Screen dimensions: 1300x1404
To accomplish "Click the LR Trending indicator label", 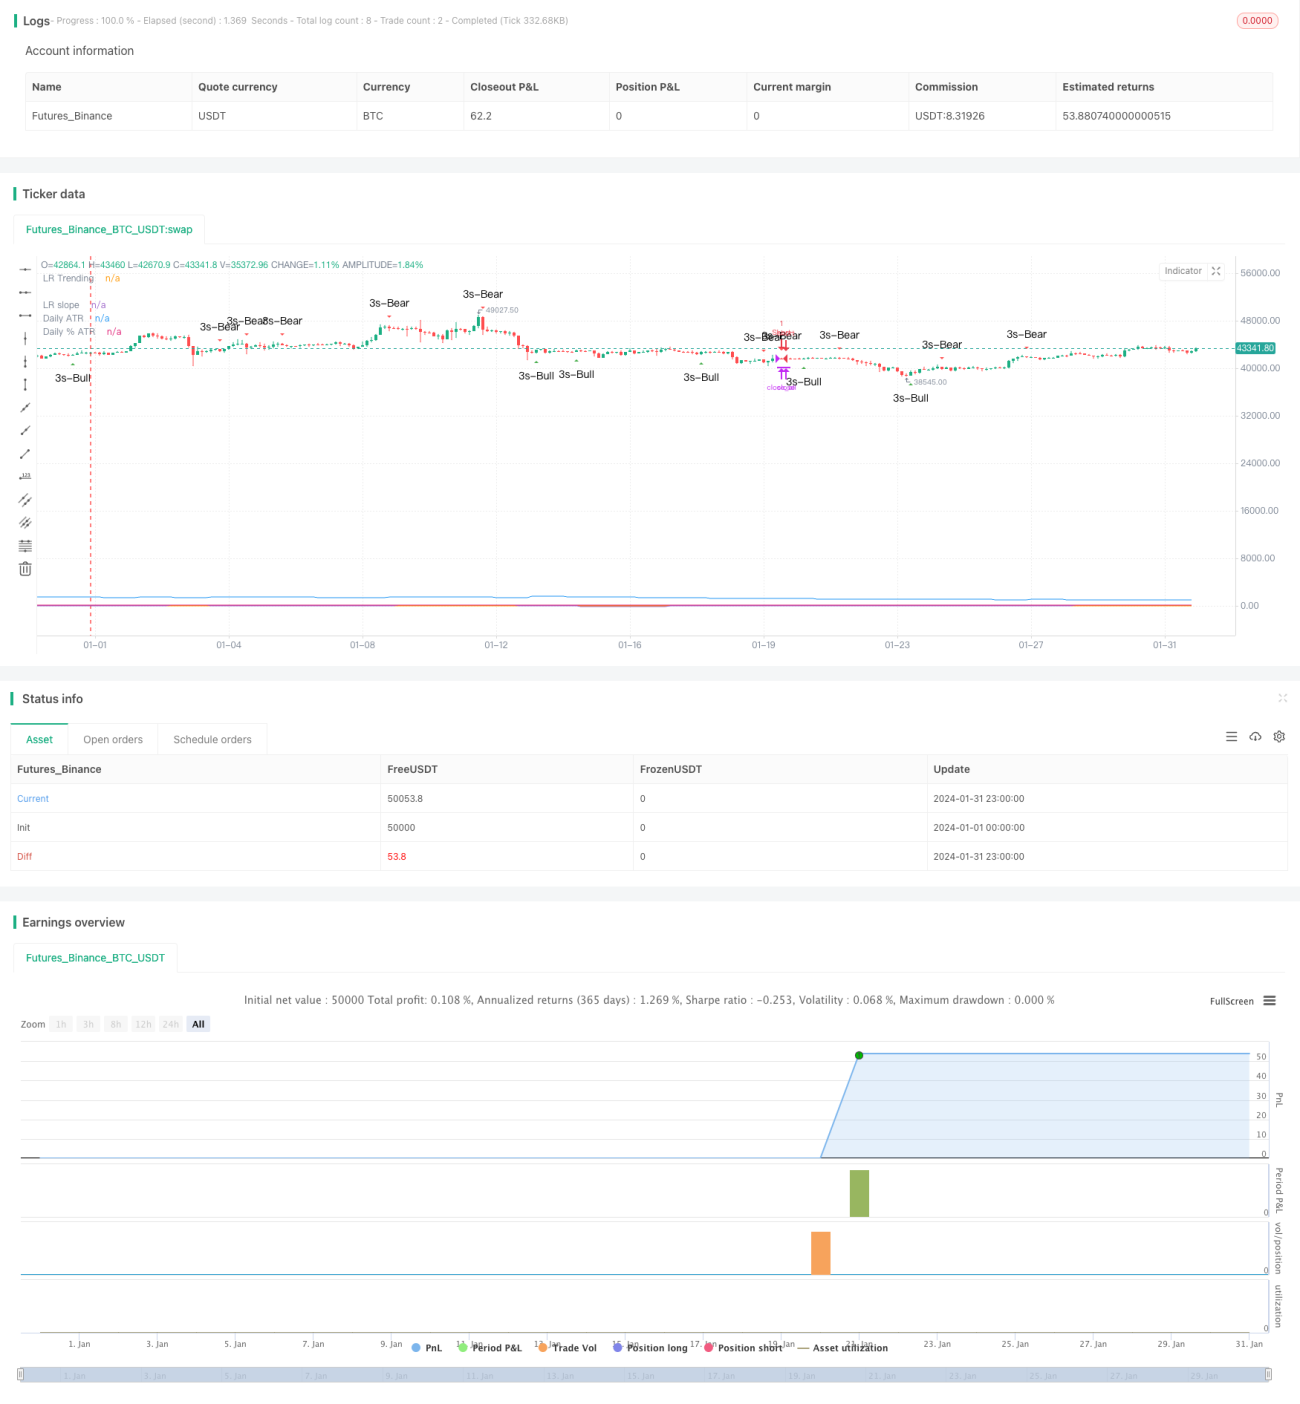I will point(68,278).
